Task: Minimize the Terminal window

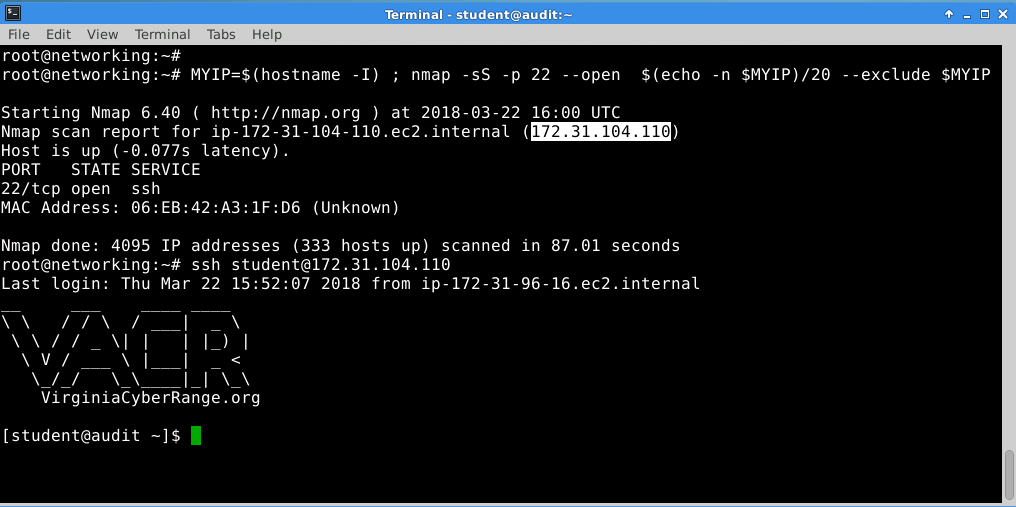Action: [x=969, y=14]
